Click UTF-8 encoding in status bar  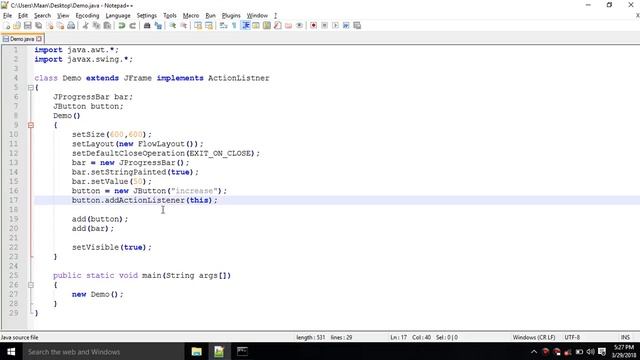click(x=572, y=338)
